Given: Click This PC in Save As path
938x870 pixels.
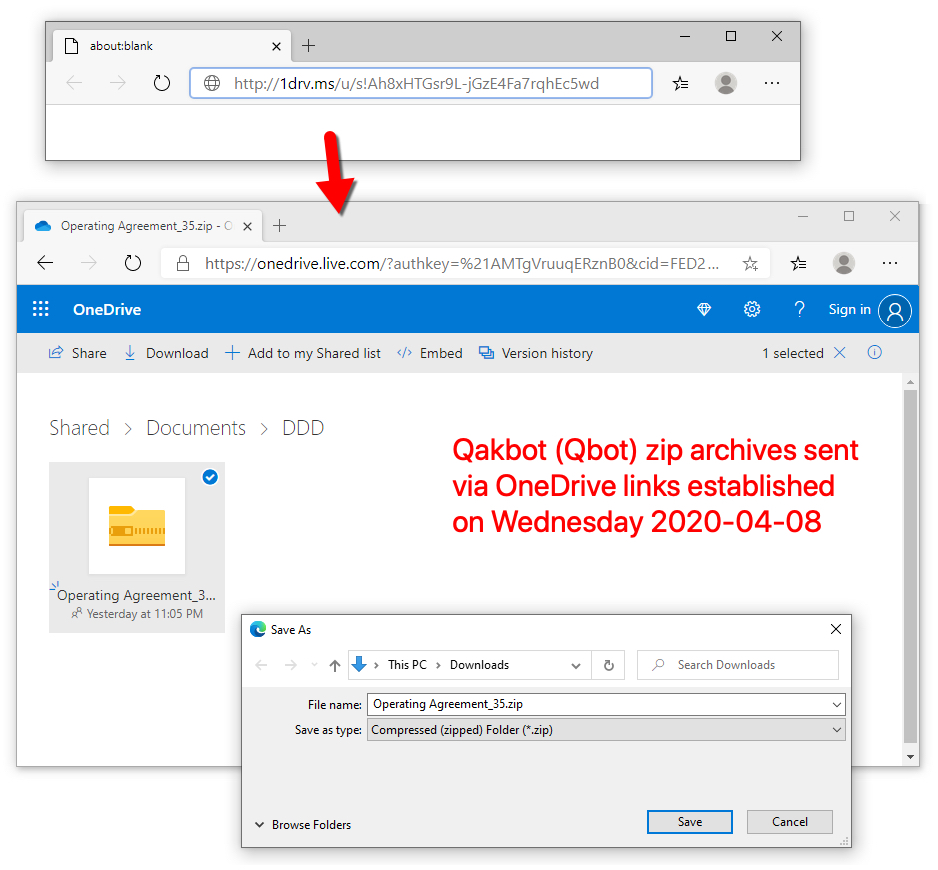Looking at the screenshot, I should point(407,665).
